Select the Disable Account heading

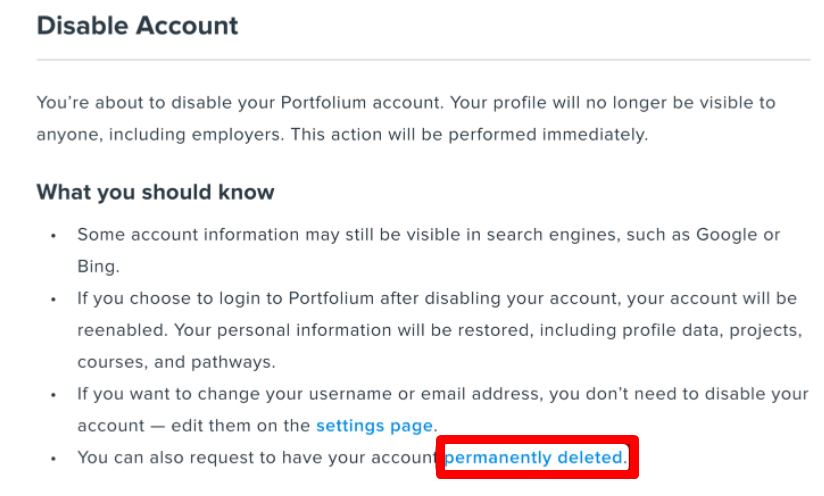pos(137,26)
